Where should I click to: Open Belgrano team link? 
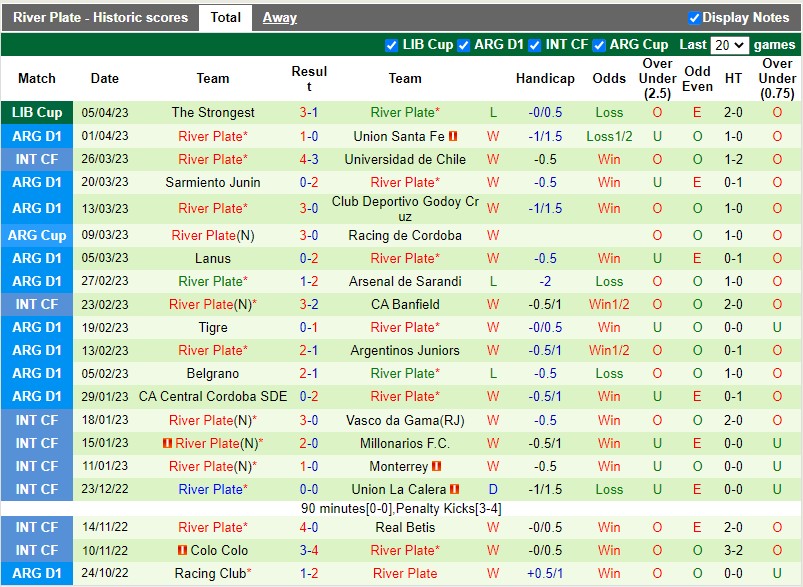pos(213,373)
